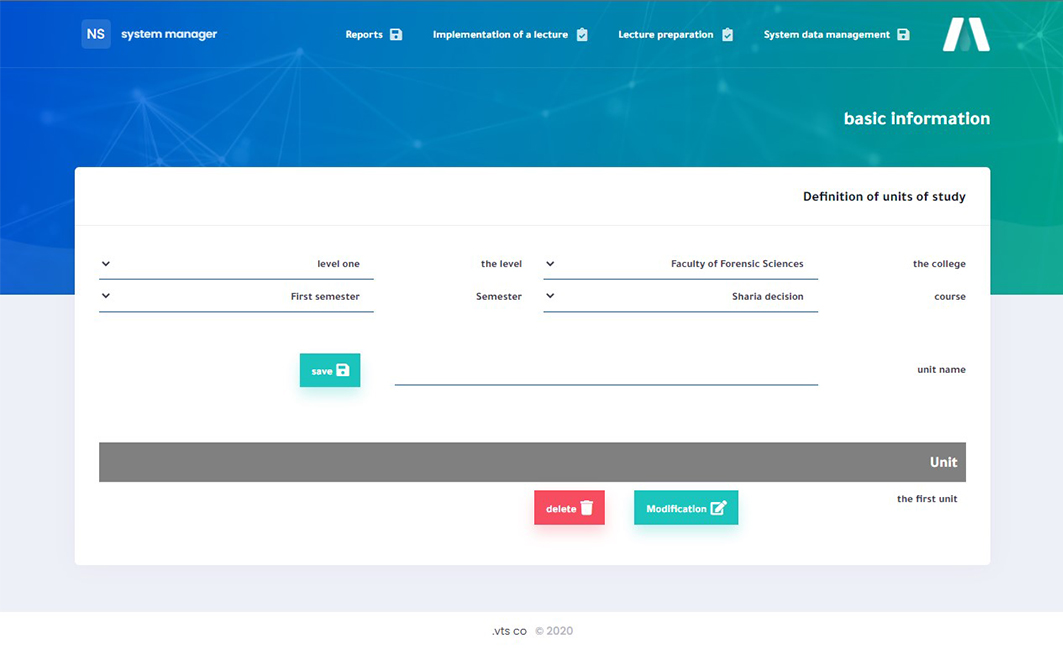Expand the level dropdown showing level one
The image size is (1063, 649).
pyautogui.click(x=236, y=264)
